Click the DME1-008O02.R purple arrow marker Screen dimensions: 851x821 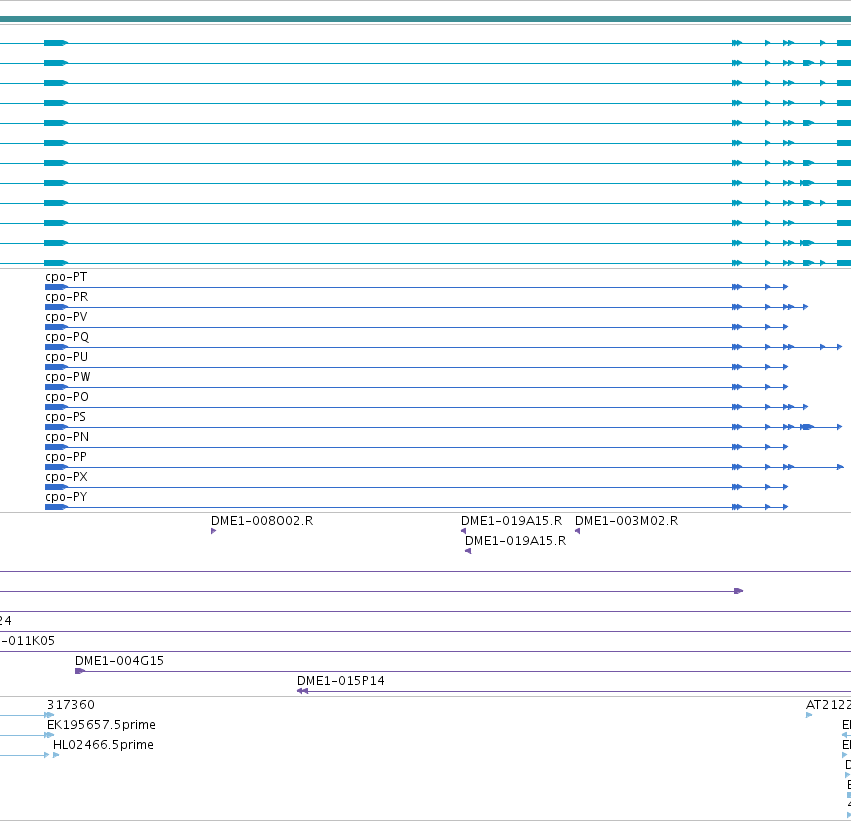click(x=213, y=531)
